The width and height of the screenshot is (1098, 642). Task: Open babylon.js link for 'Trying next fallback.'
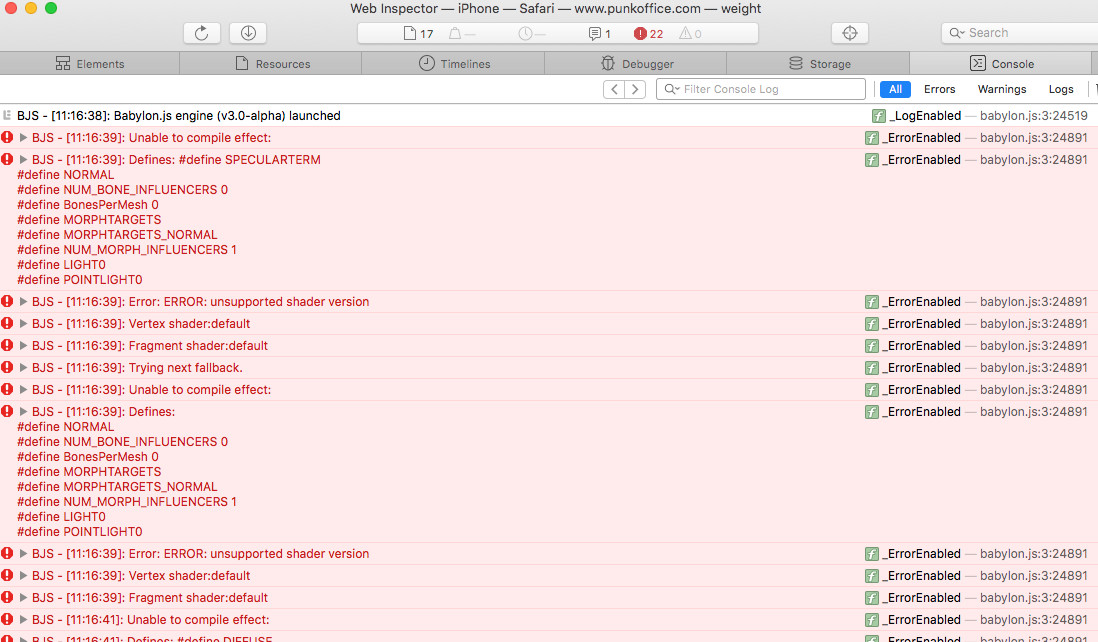click(1034, 368)
